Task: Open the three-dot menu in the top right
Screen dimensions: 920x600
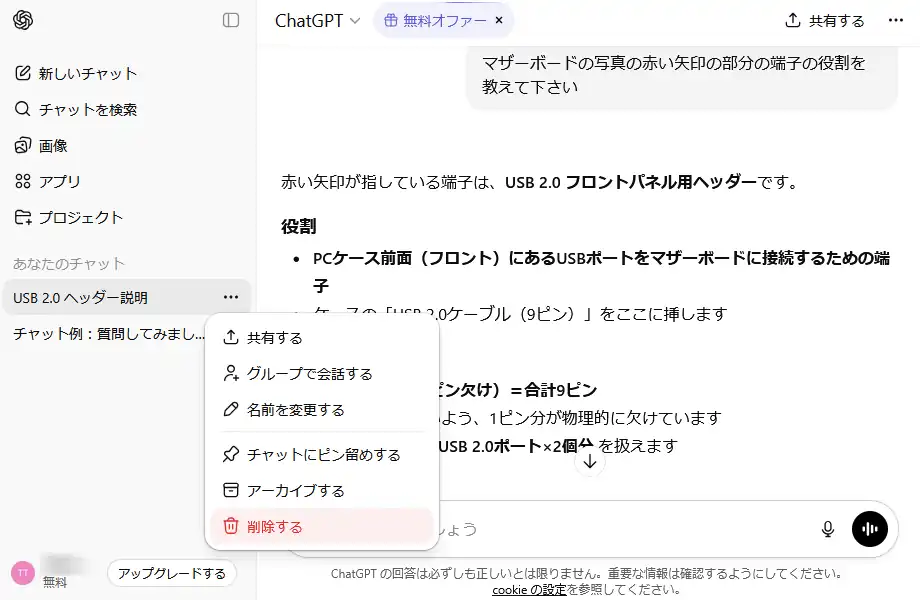Action: point(897,20)
